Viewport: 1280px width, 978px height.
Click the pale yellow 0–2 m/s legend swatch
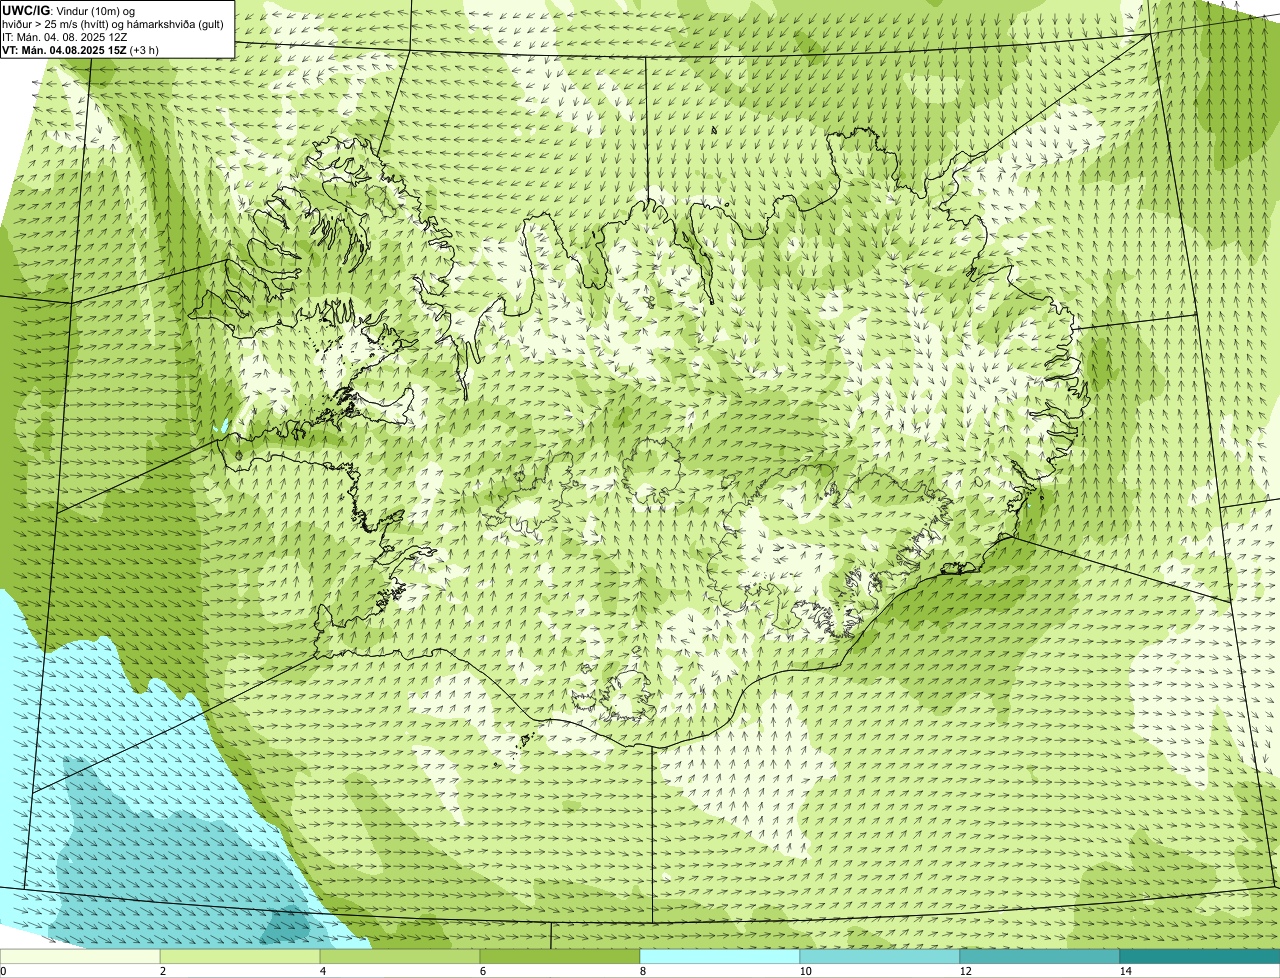click(80, 957)
